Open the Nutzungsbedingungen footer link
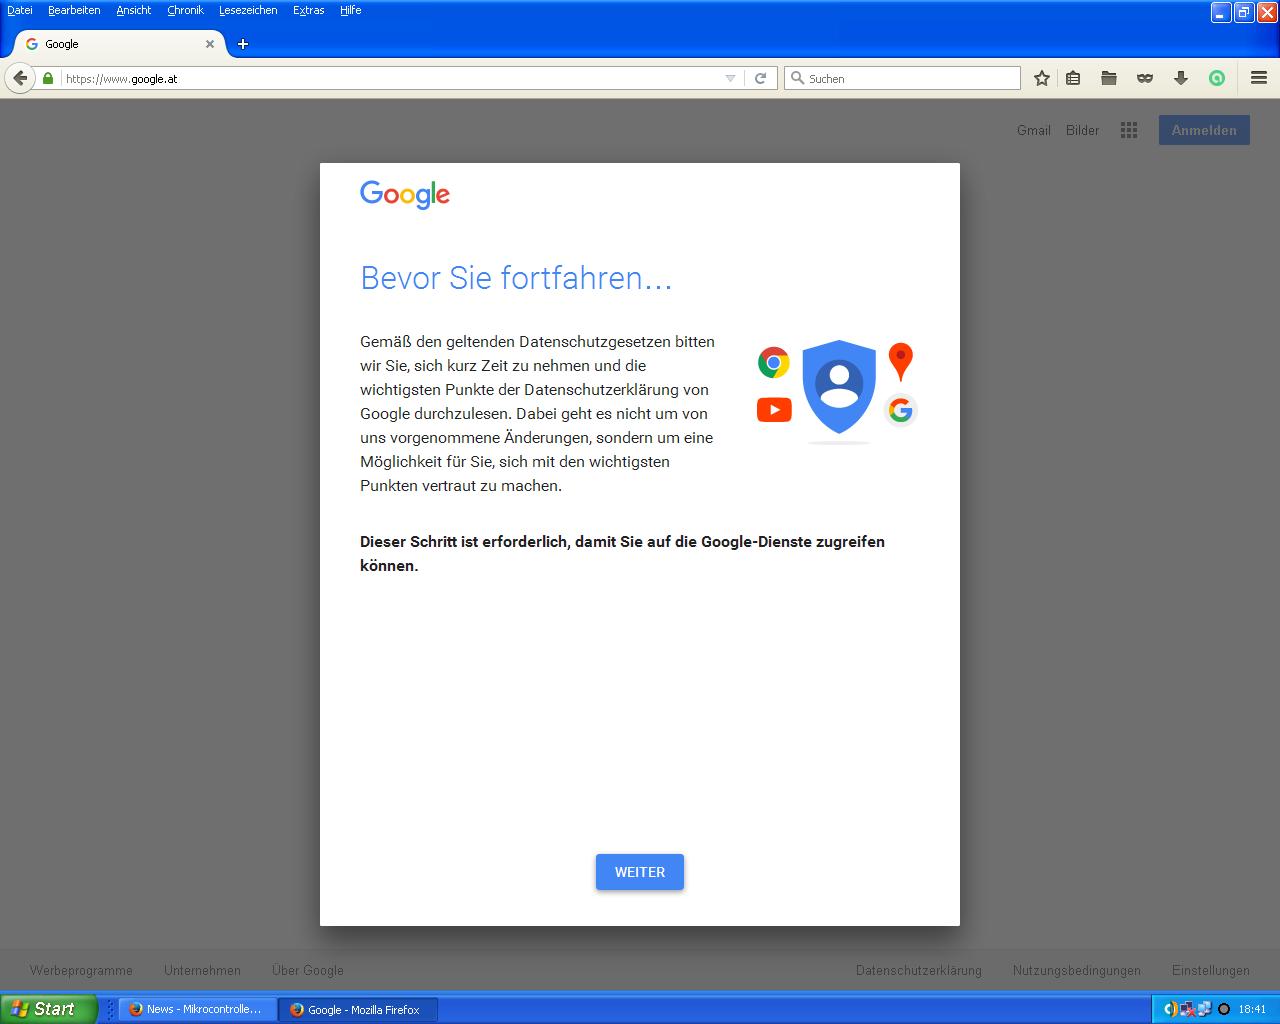This screenshot has height=1024, width=1280. [1077, 970]
